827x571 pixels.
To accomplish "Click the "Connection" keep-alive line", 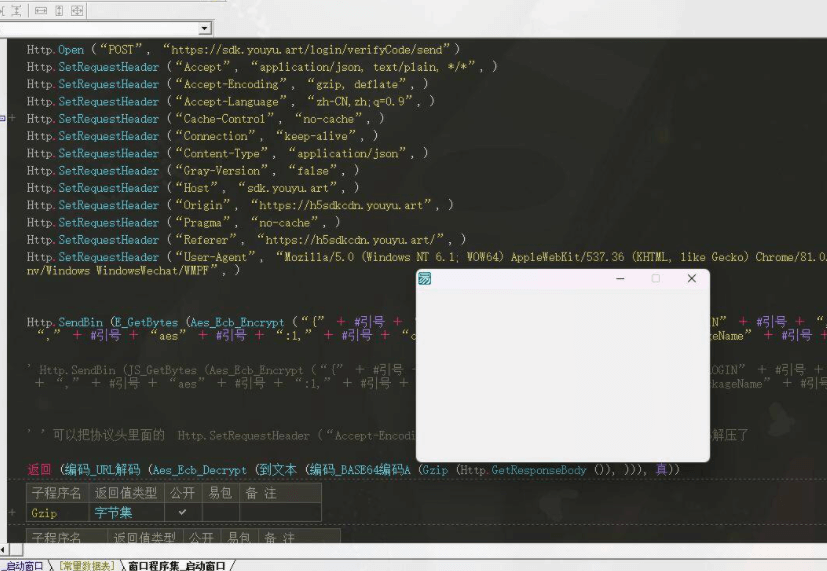I will tap(203, 136).
